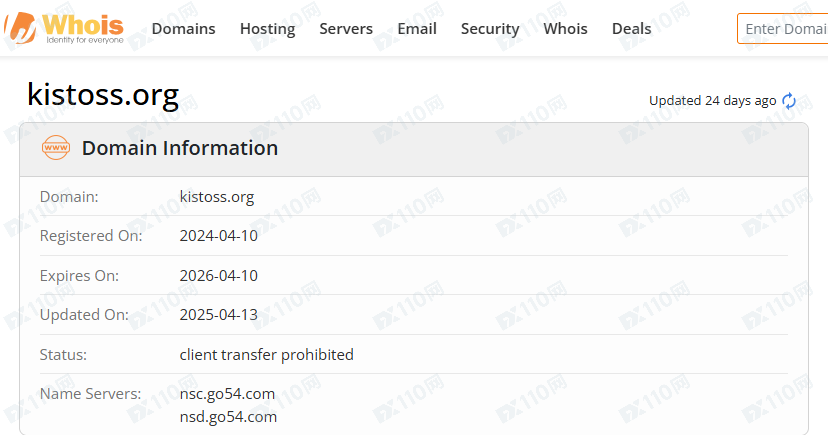The height and width of the screenshot is (435, 828).
Task: Click the Whois navigation menu item
Action: point(566,29)
